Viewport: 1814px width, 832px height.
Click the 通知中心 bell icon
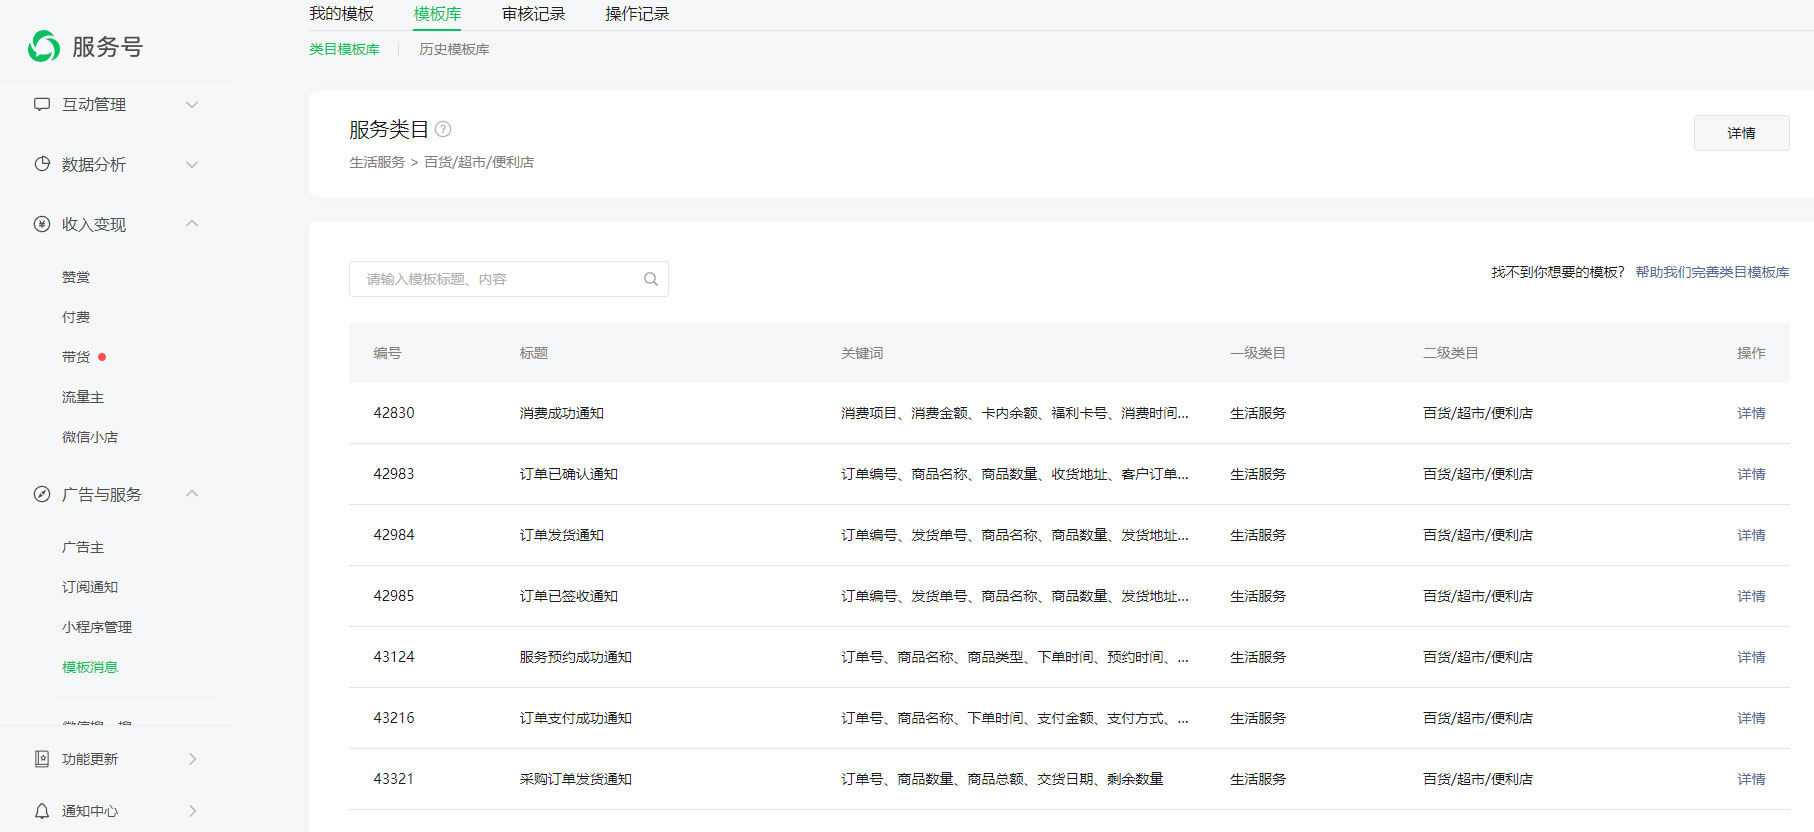tap(42, 811)
